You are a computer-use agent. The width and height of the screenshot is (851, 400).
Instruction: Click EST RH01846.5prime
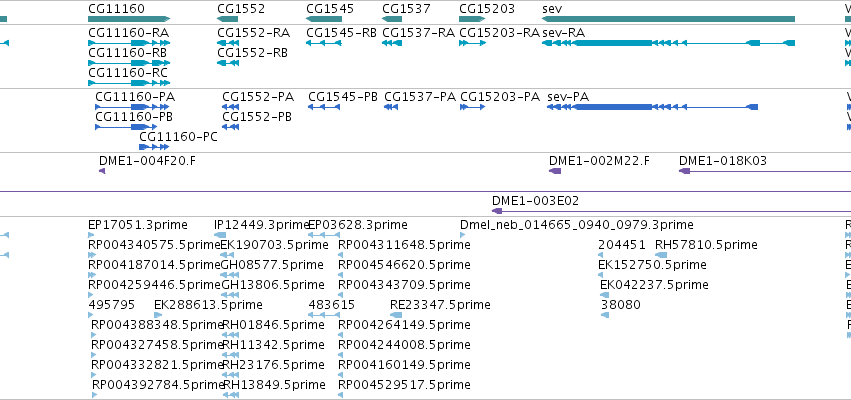[x=231, y=335]
